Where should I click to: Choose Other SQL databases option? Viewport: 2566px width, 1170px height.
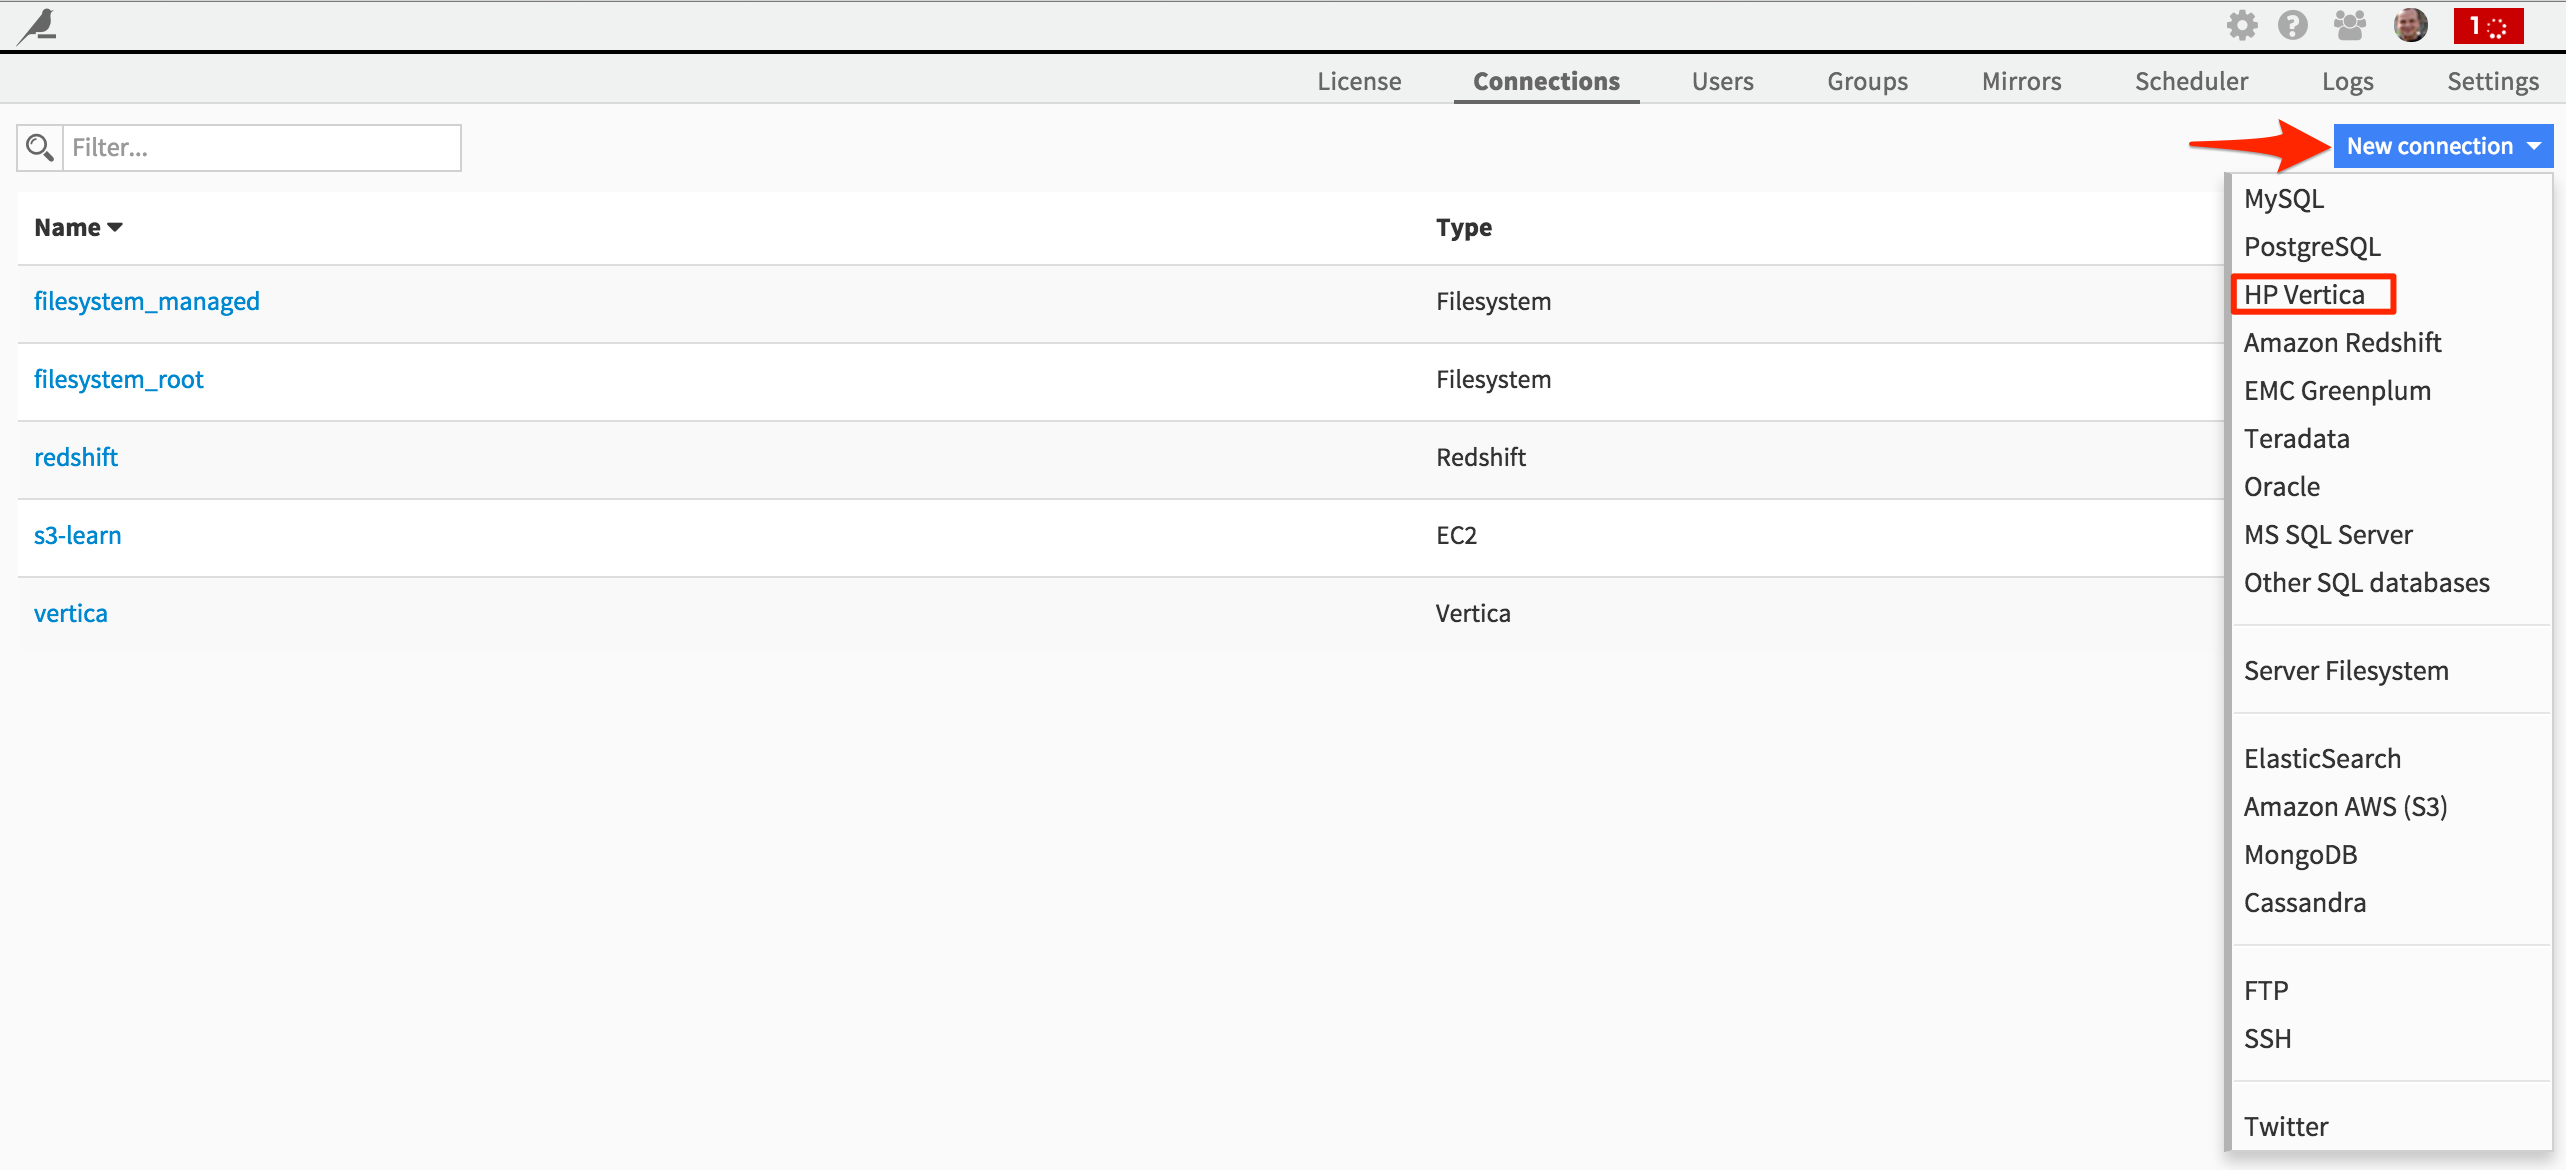click(2367, 583)
